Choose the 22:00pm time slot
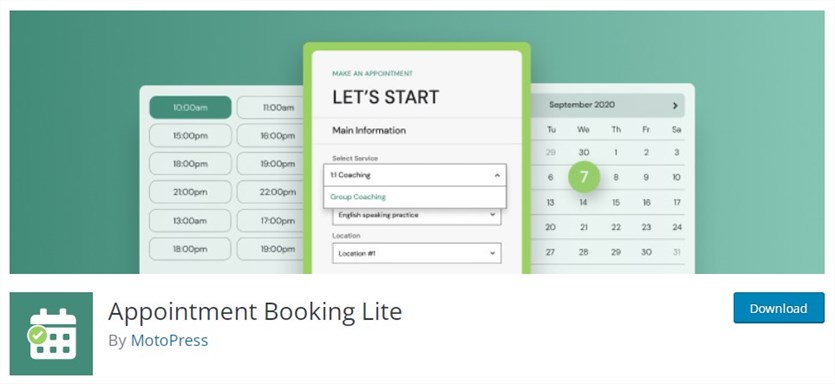835x384 pixels. point(271,192)
